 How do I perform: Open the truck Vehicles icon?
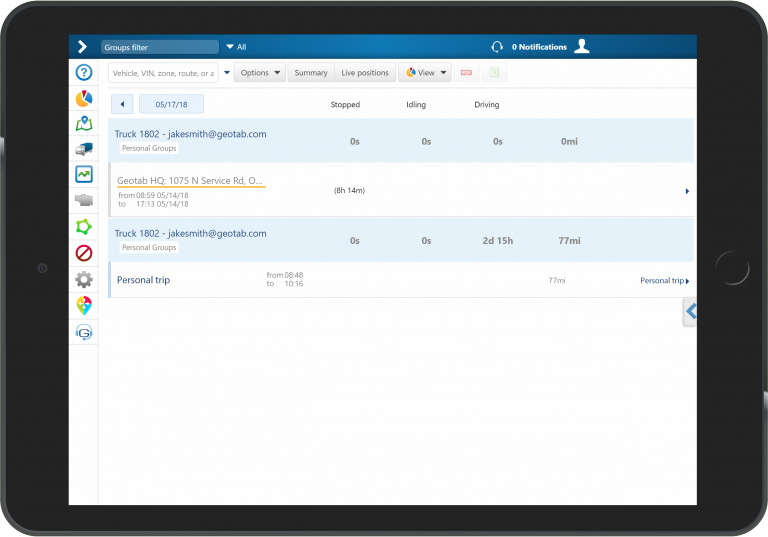point(84,149)
